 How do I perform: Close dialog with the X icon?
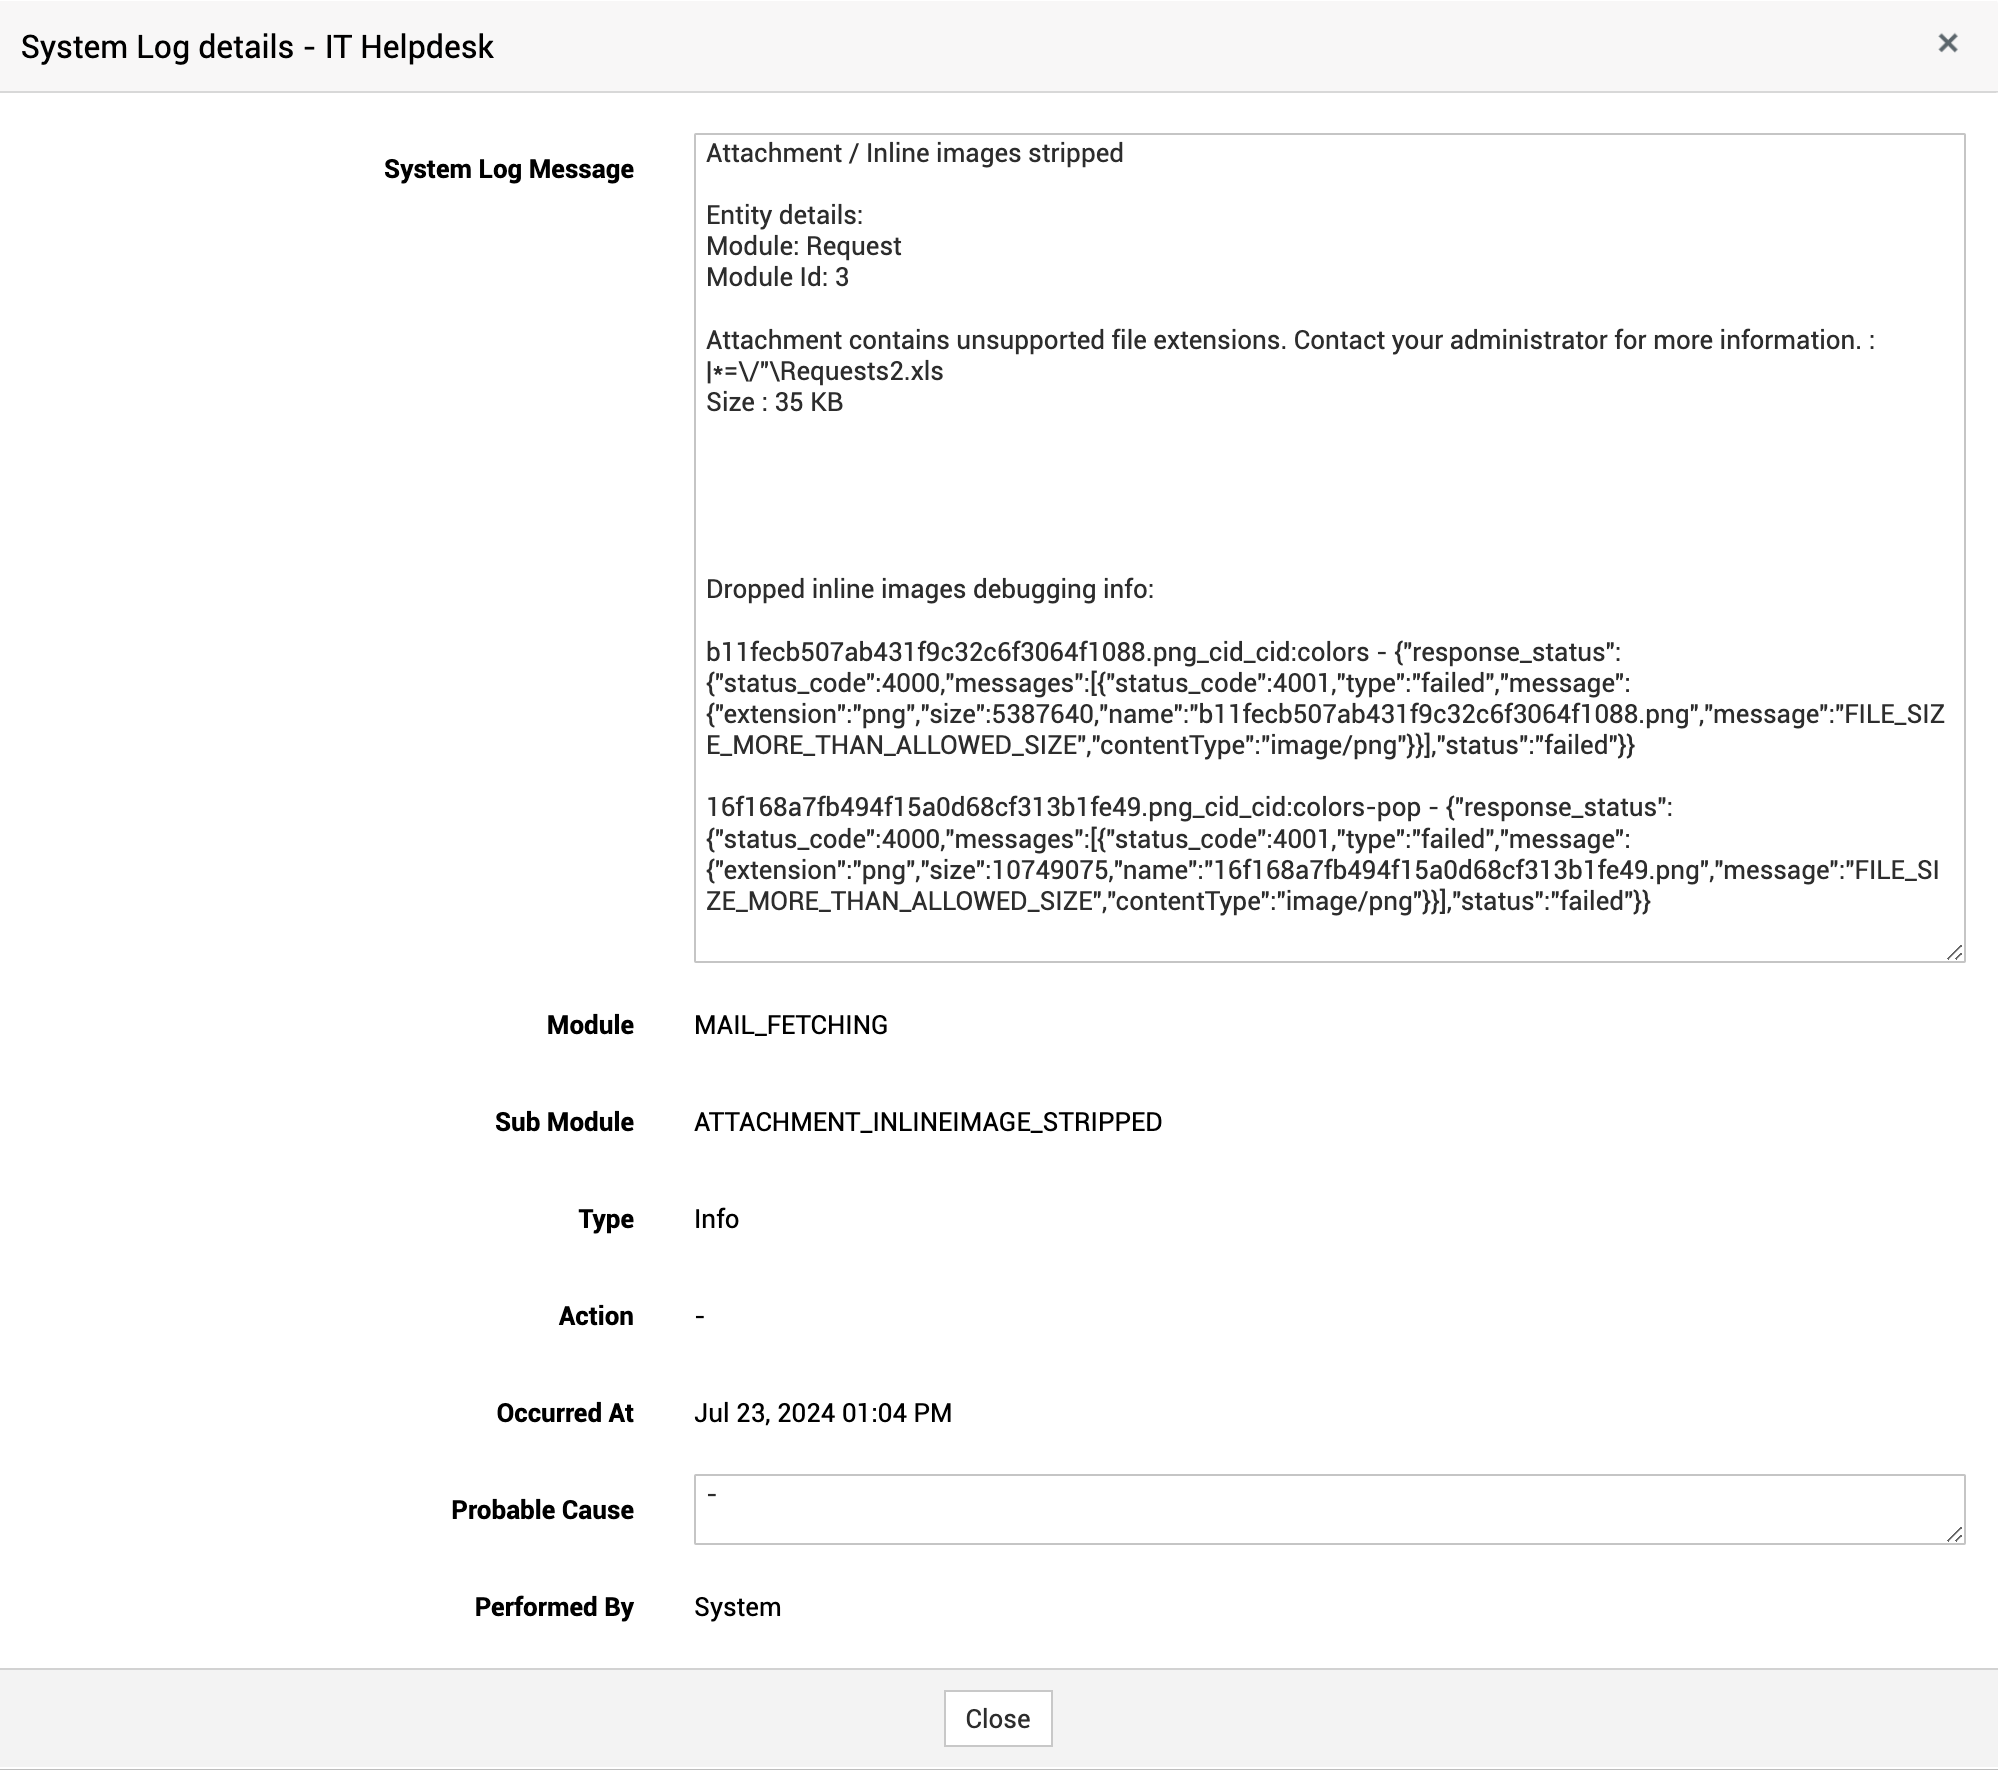click(1946, 43)
